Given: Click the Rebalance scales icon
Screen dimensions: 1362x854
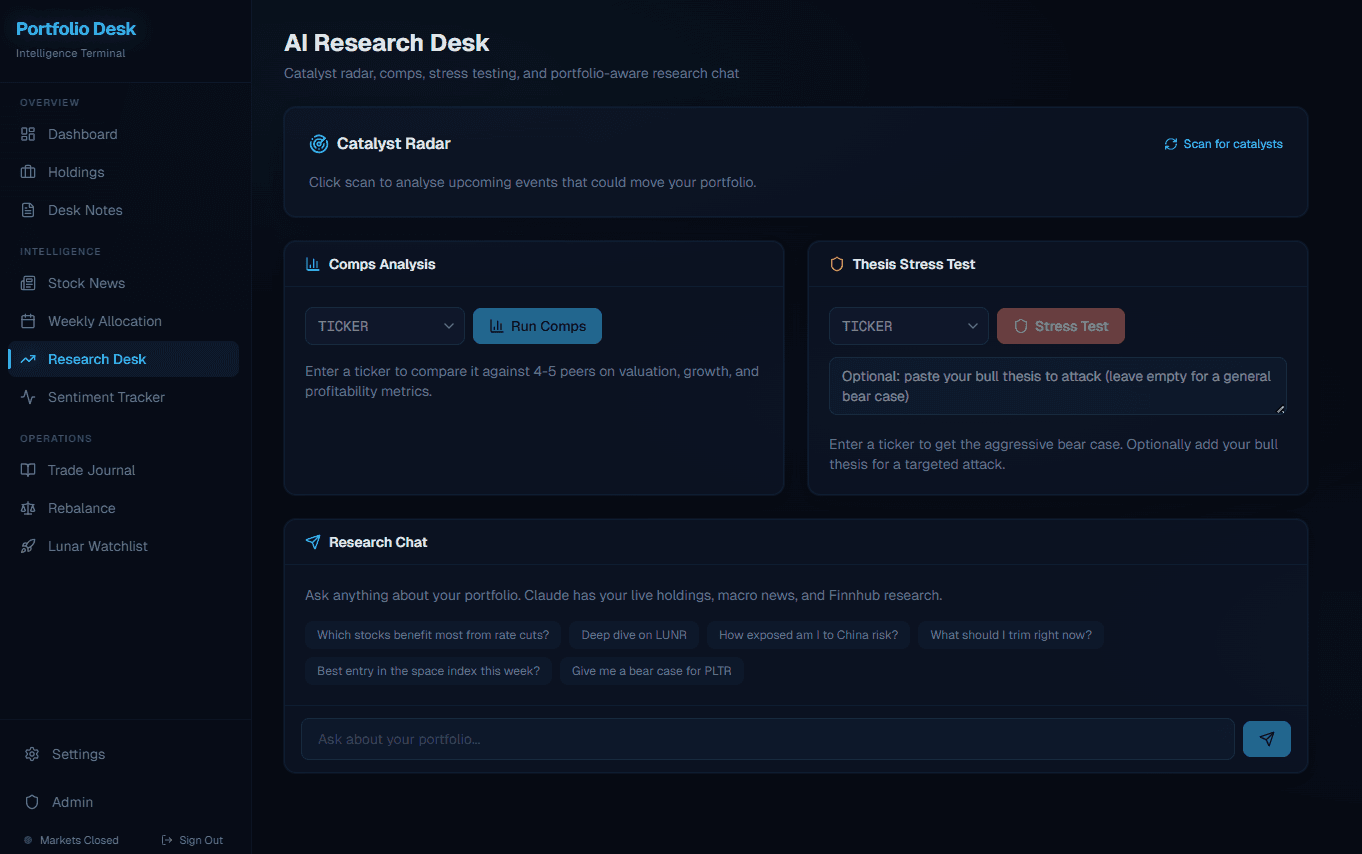Looking at the screenshot, I should click(x=28, y=508).
